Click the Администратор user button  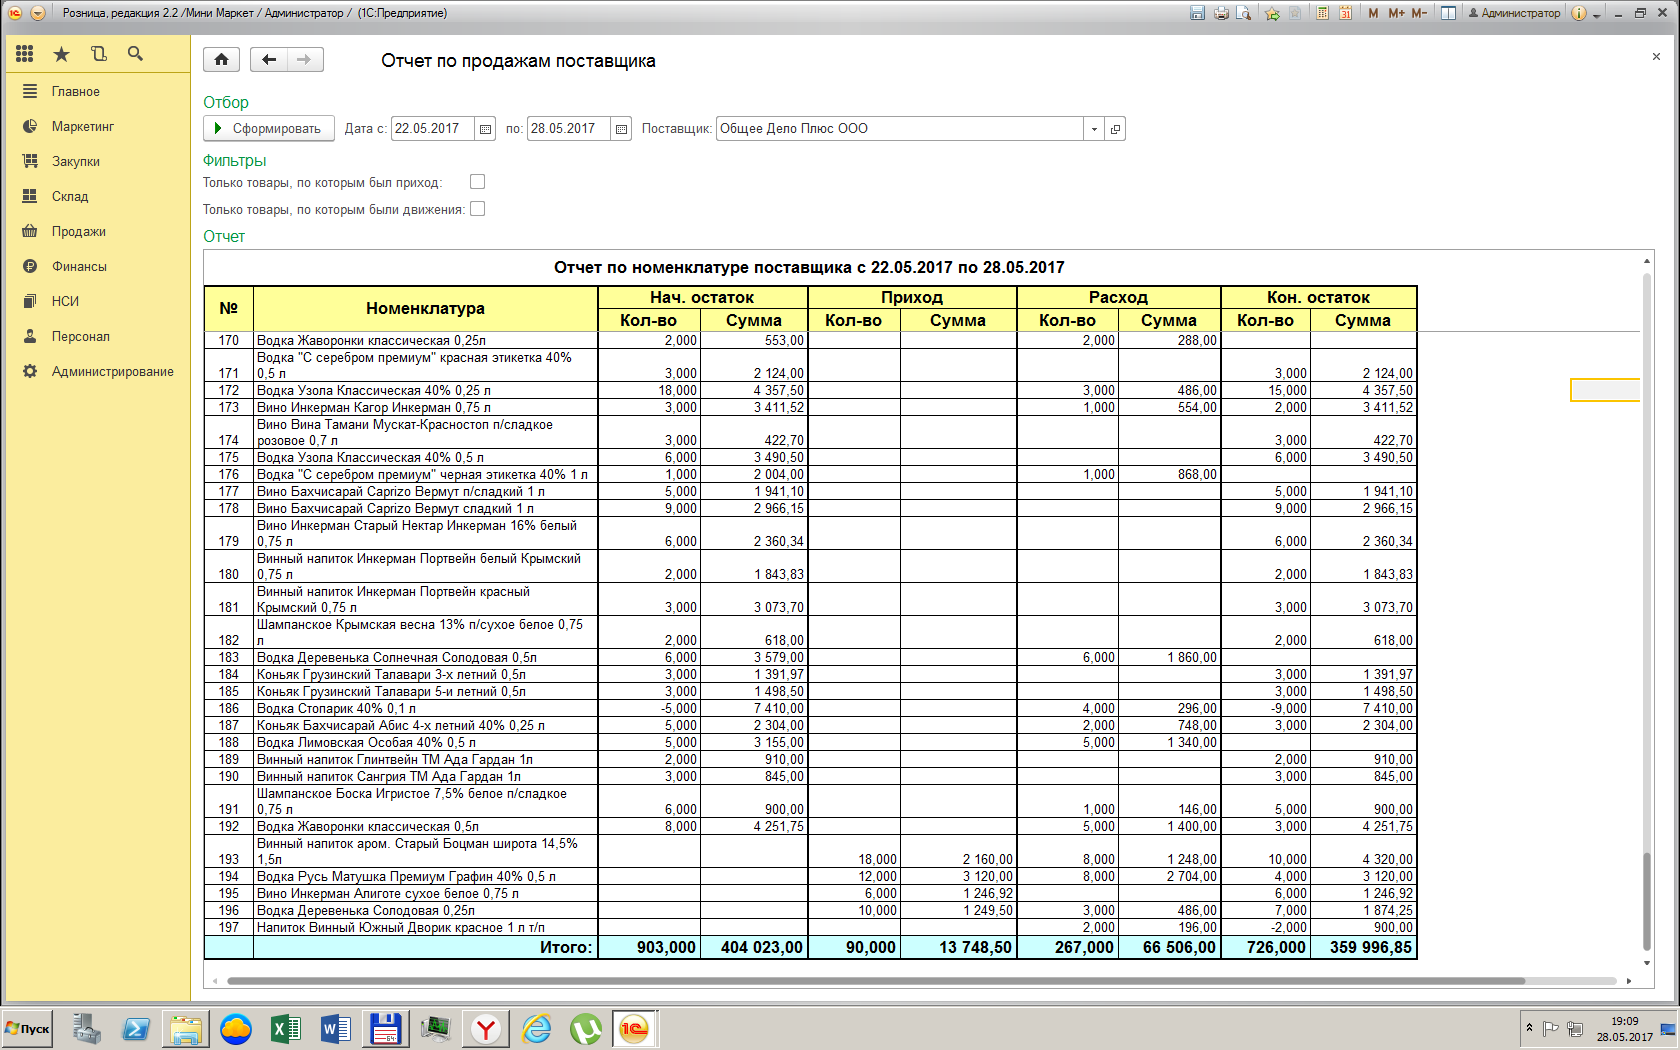tap(1514, 13)
